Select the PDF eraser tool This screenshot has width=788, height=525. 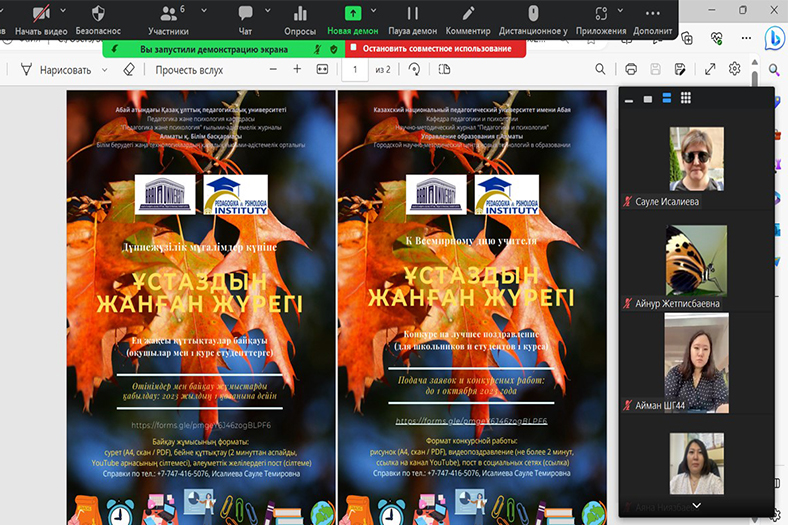click(128, 70)
